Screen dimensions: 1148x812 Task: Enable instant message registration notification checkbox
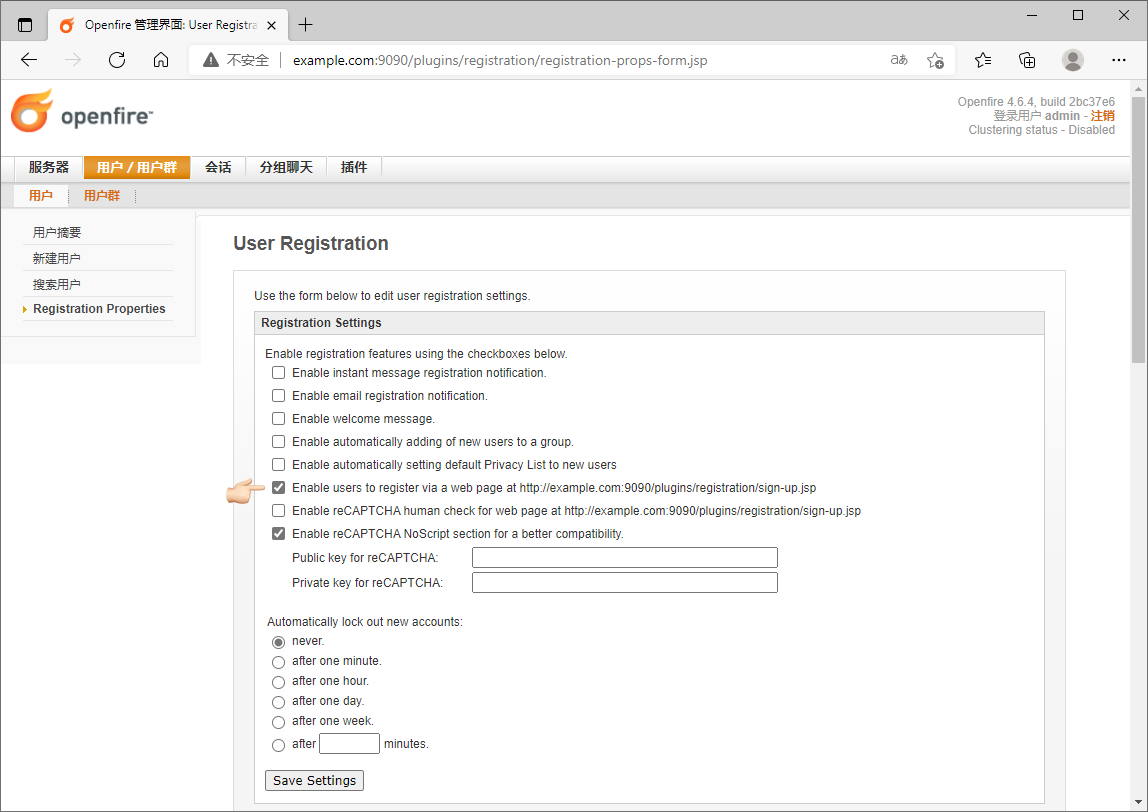point(278,373)
